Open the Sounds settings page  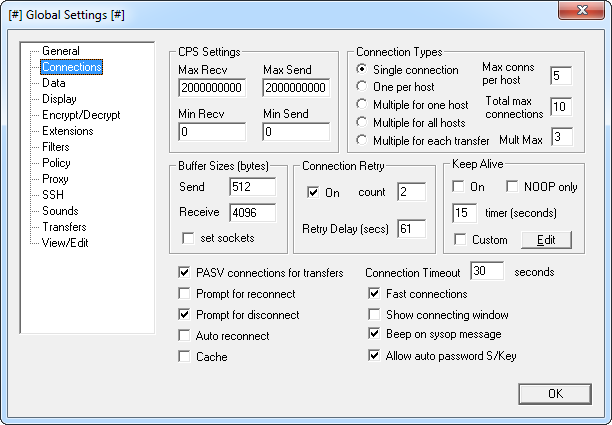pos(60,211)
